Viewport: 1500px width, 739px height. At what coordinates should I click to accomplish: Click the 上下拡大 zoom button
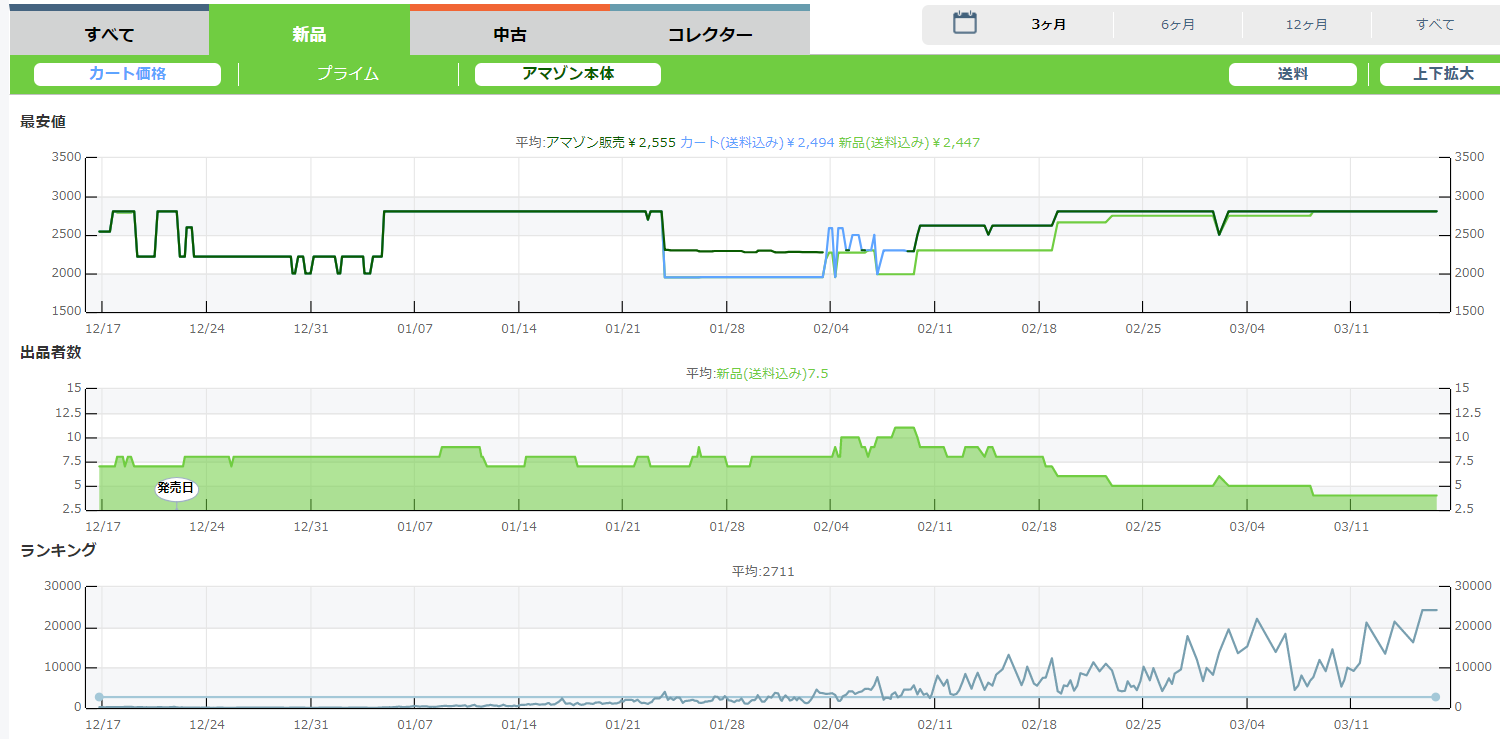coord(1442,74)
